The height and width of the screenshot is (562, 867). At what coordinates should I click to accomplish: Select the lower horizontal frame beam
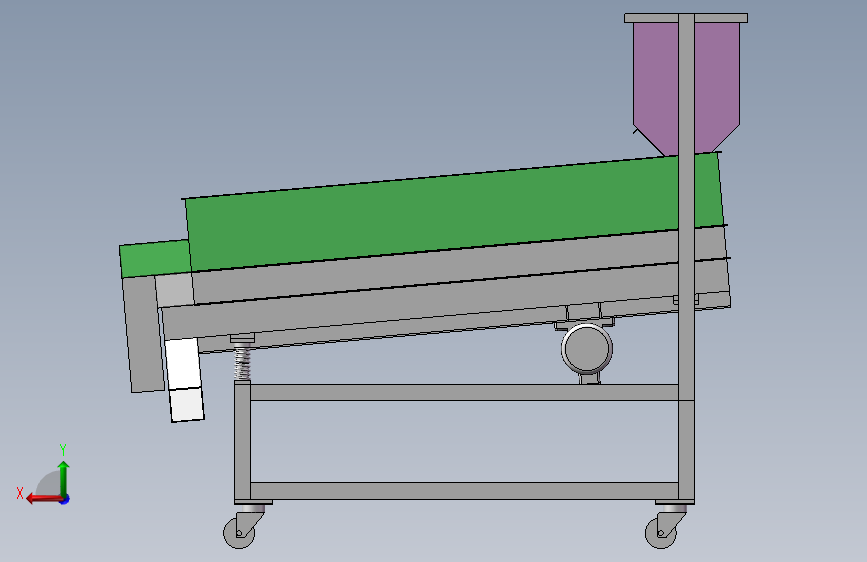[464, 491]
